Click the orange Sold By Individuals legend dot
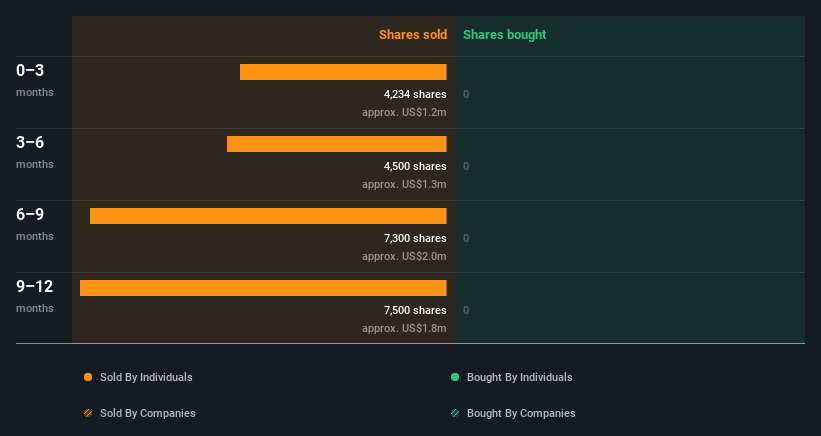Viewport: 821px width, 436px height. point(88,377)
